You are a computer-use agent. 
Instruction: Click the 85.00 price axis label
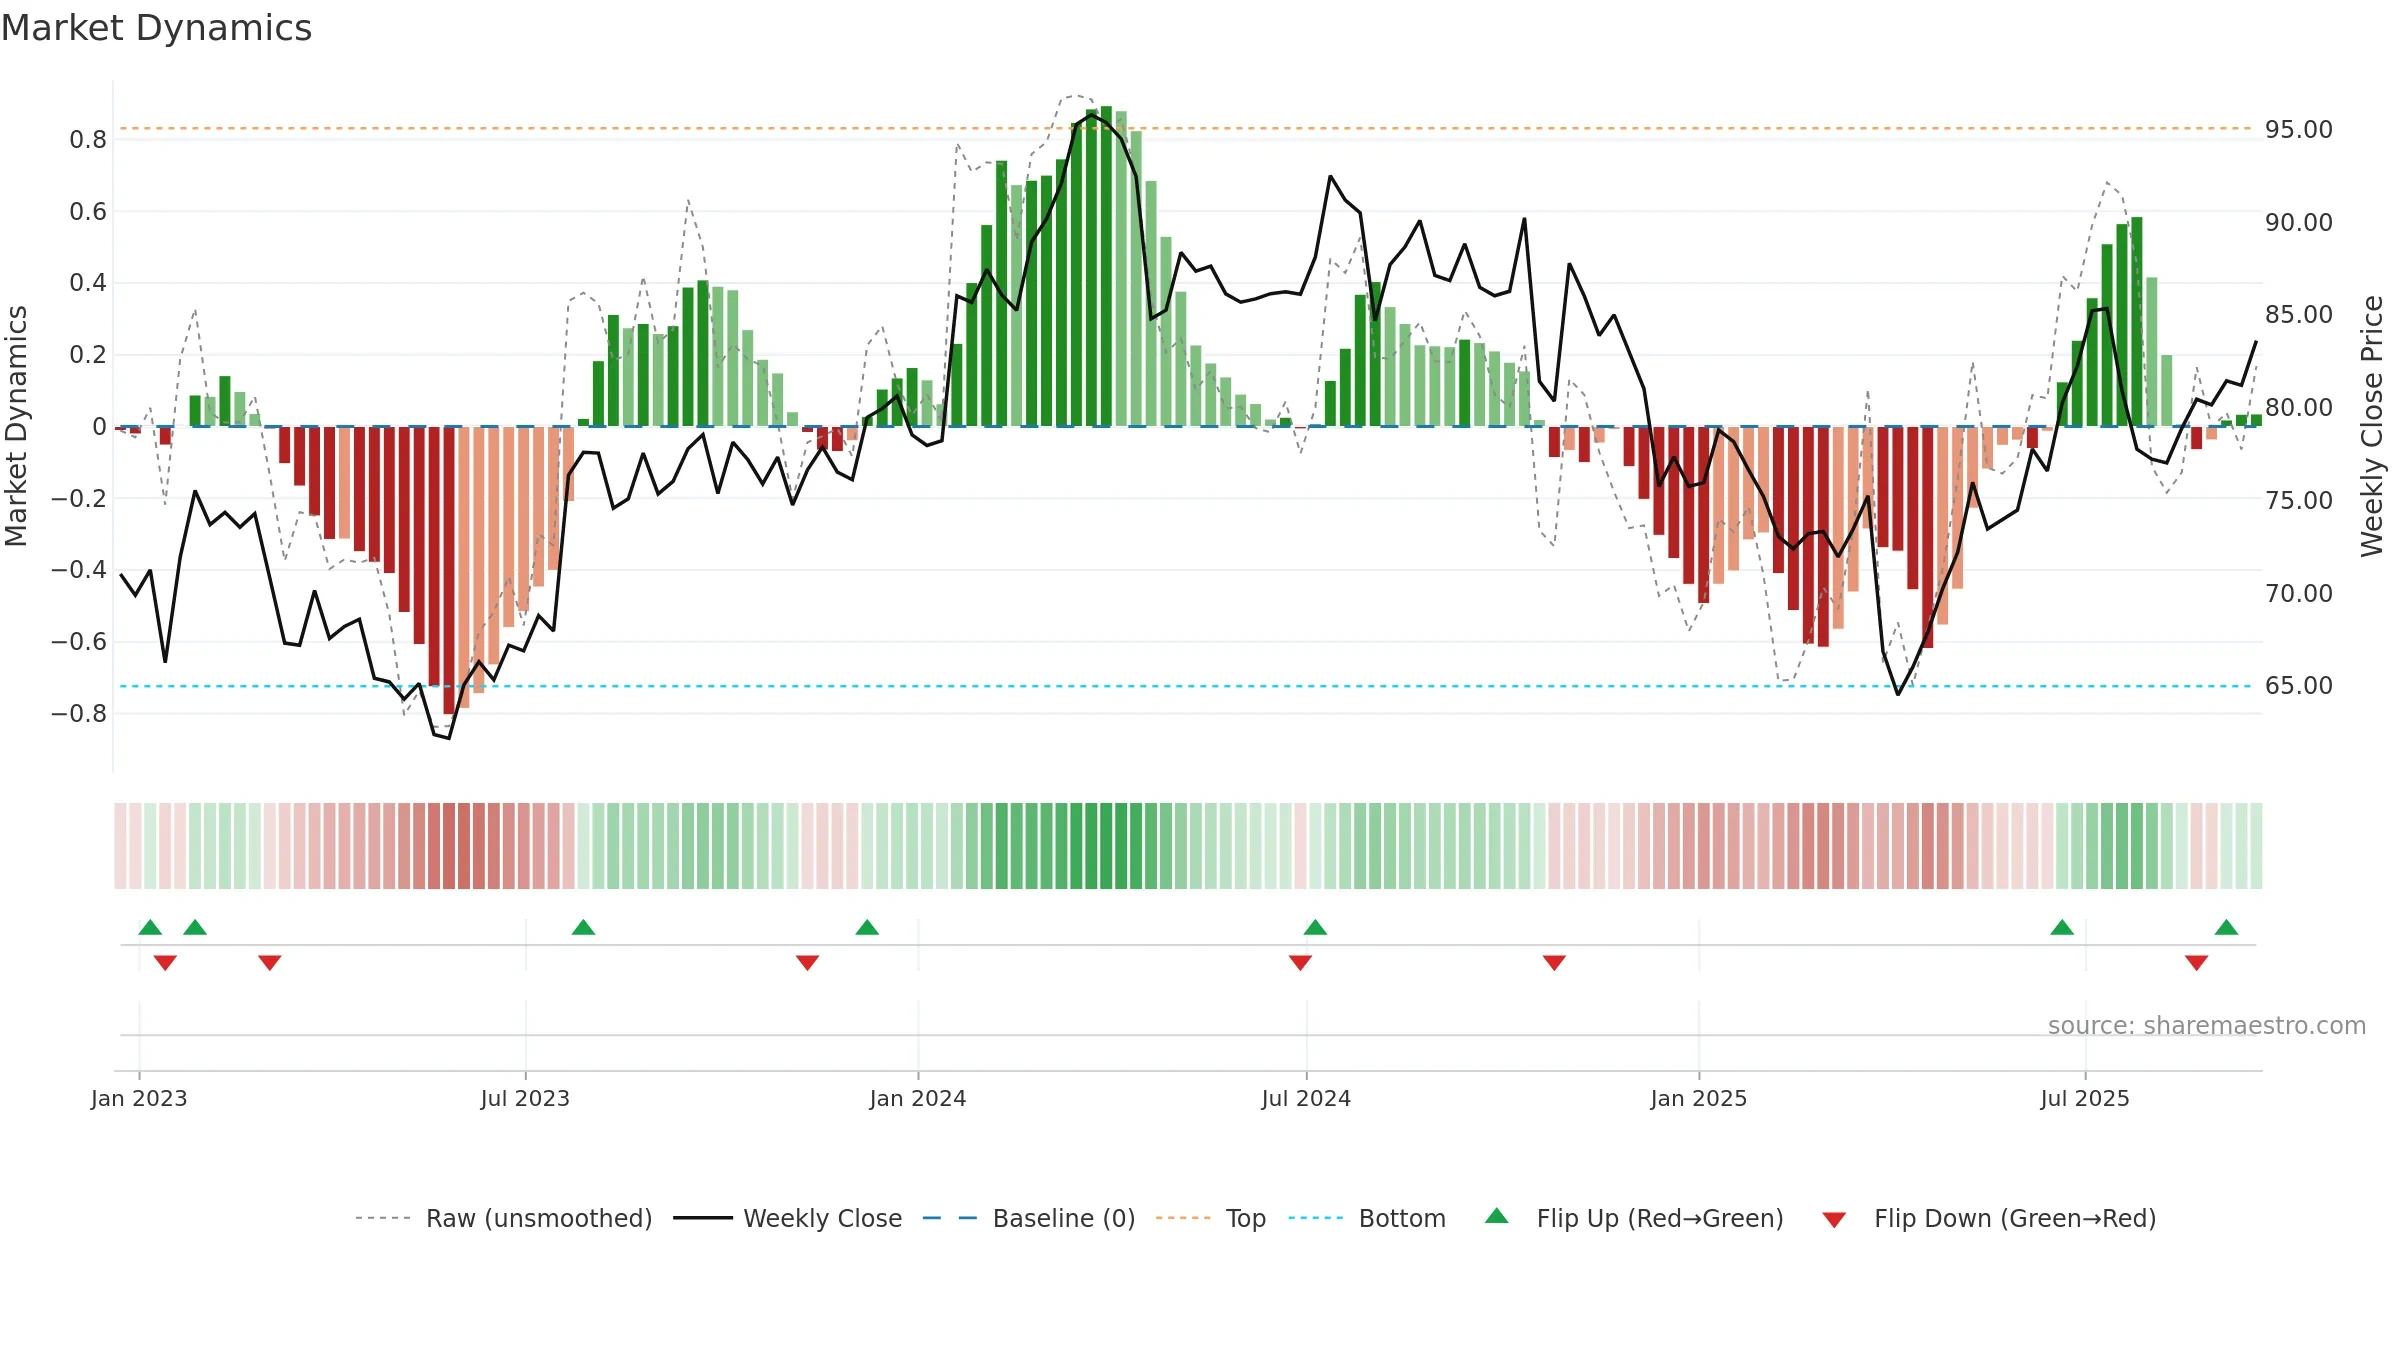coord(2299,314)
